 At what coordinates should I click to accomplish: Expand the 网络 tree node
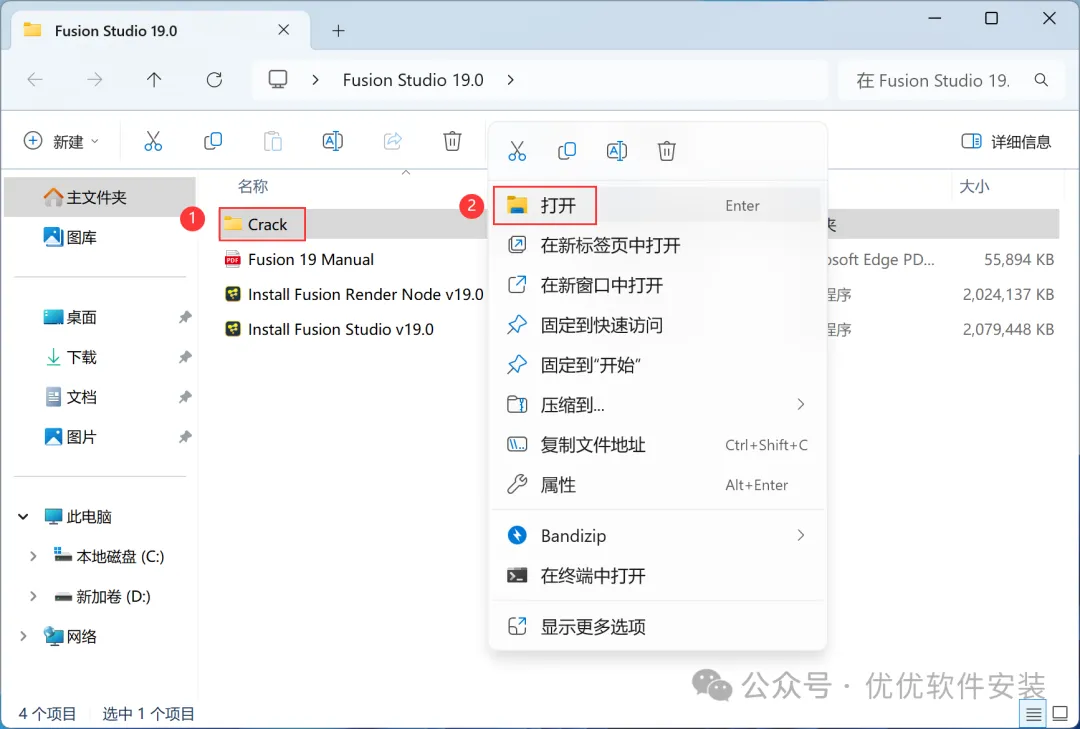coord(23,636)
